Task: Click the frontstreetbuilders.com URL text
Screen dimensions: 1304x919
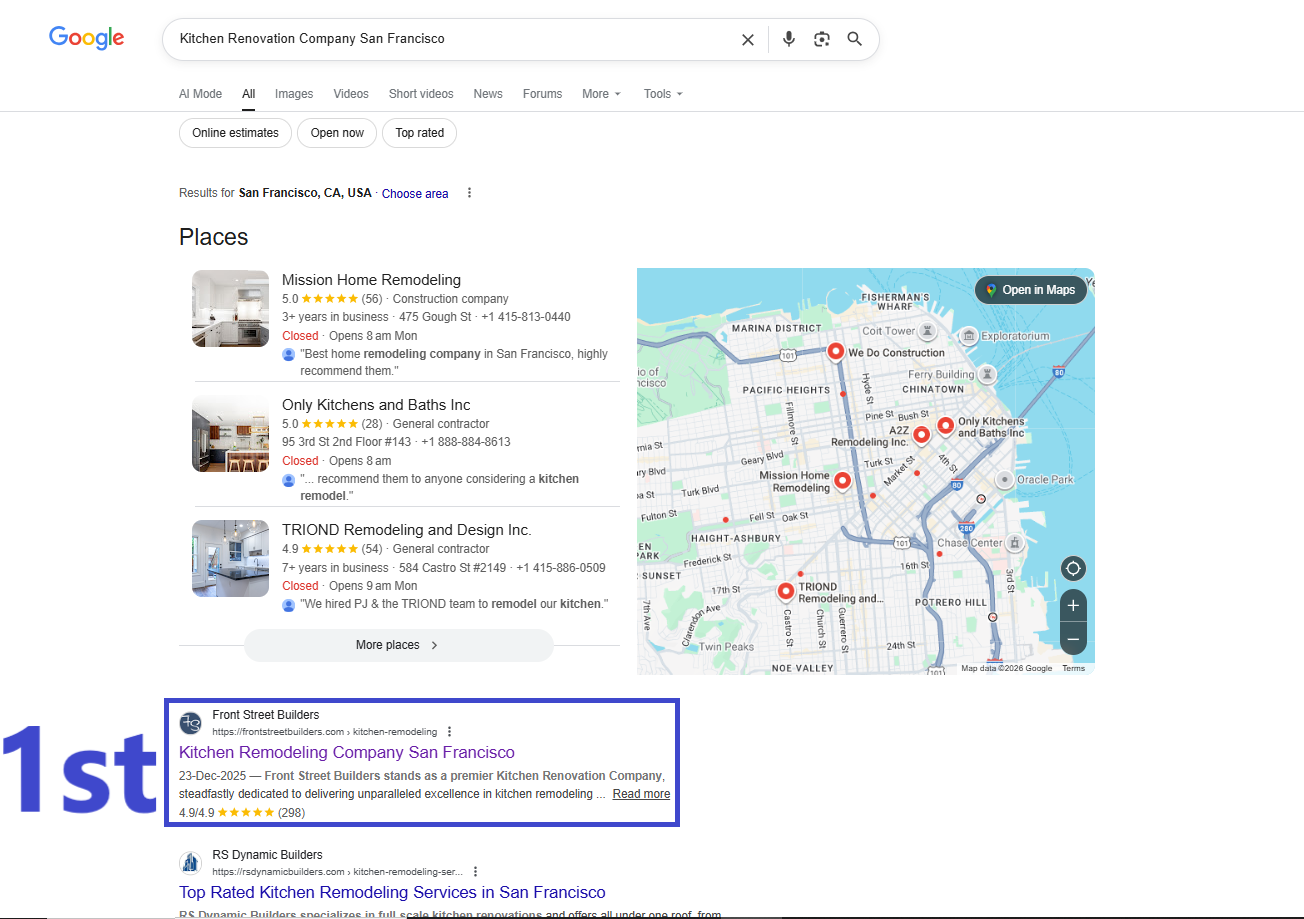Action: pyautogui.click(x=324, y=732)
